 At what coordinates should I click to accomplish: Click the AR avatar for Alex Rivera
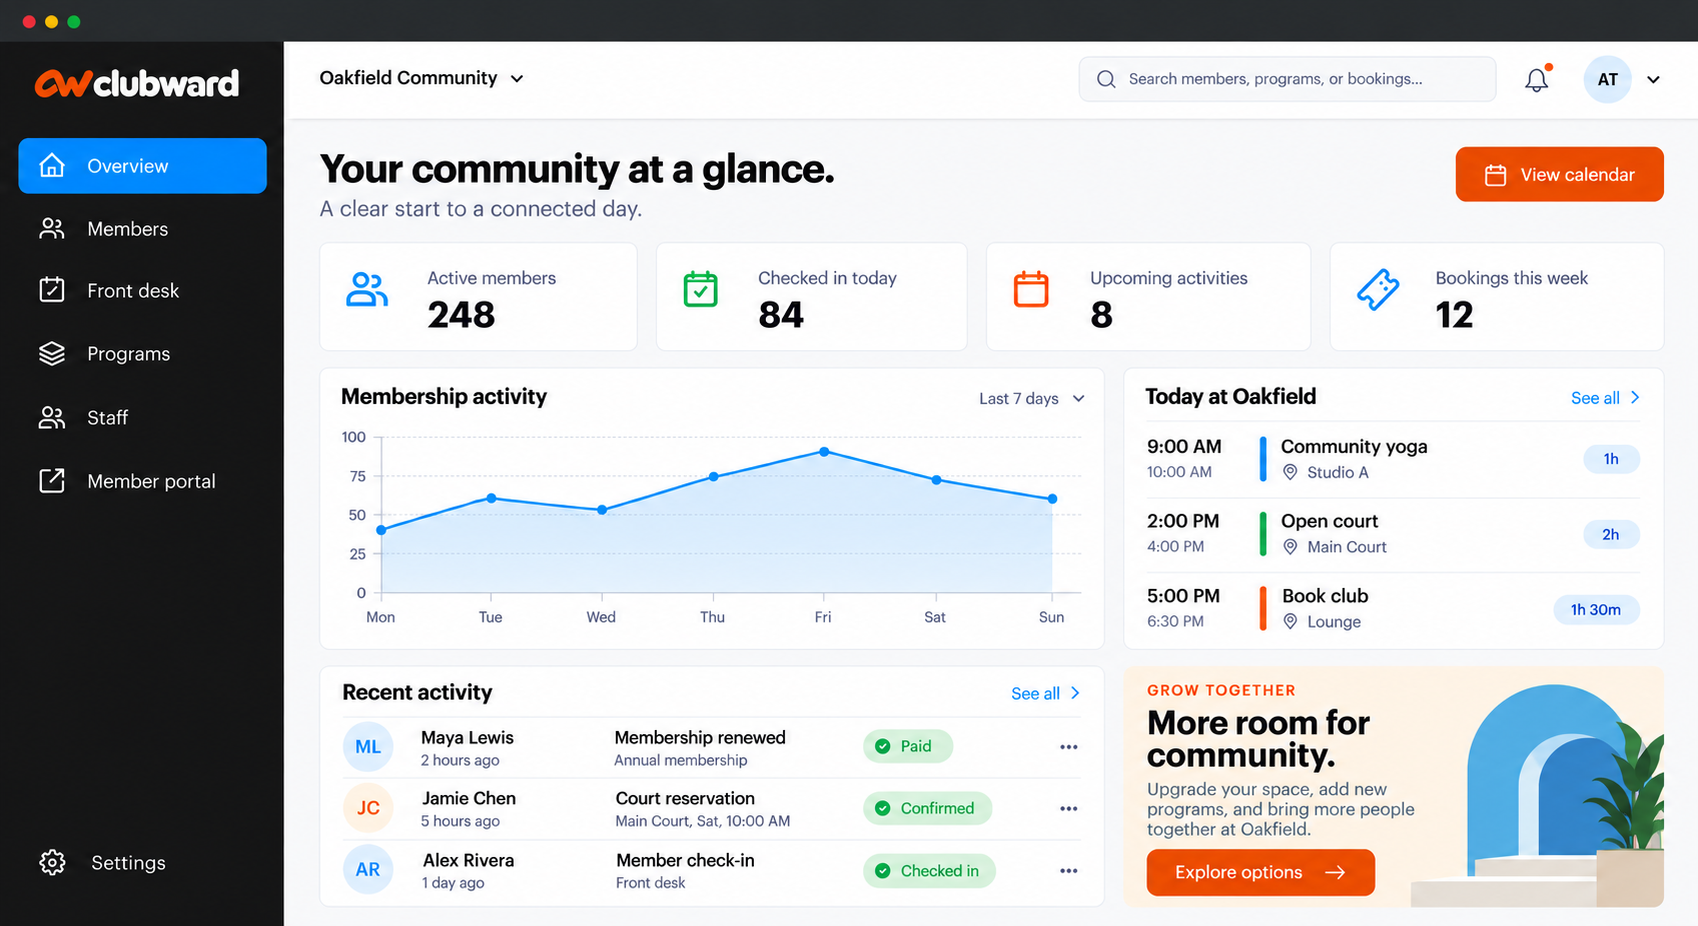(368, 870)
